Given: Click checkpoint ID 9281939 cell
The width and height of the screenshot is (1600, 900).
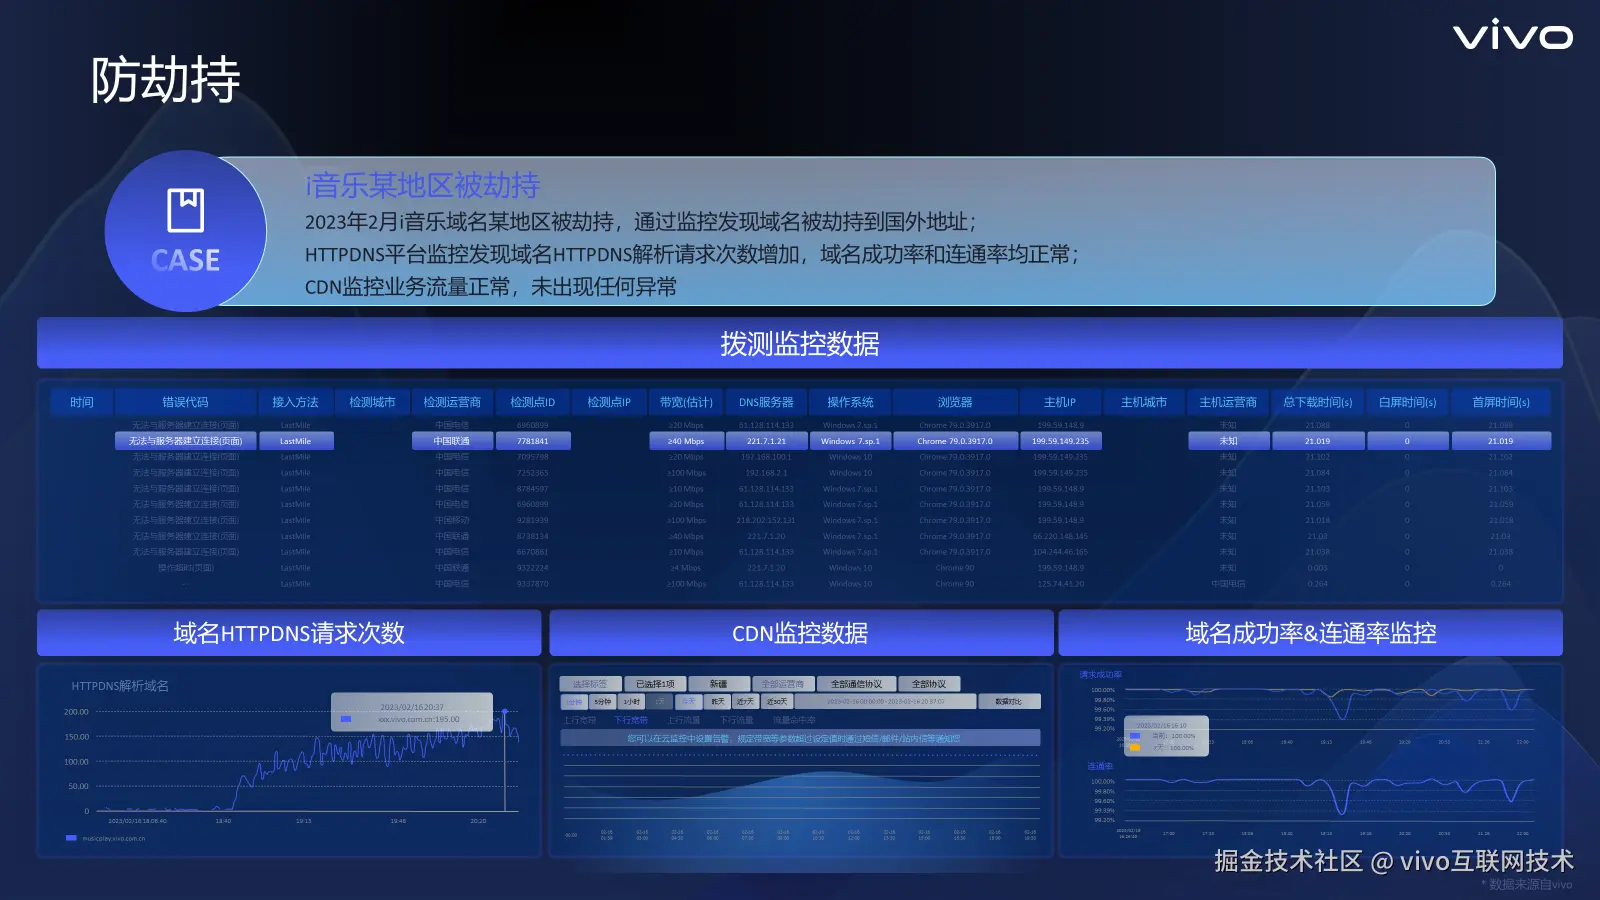Looking at the screenshot, I should (x=532, y=520).
